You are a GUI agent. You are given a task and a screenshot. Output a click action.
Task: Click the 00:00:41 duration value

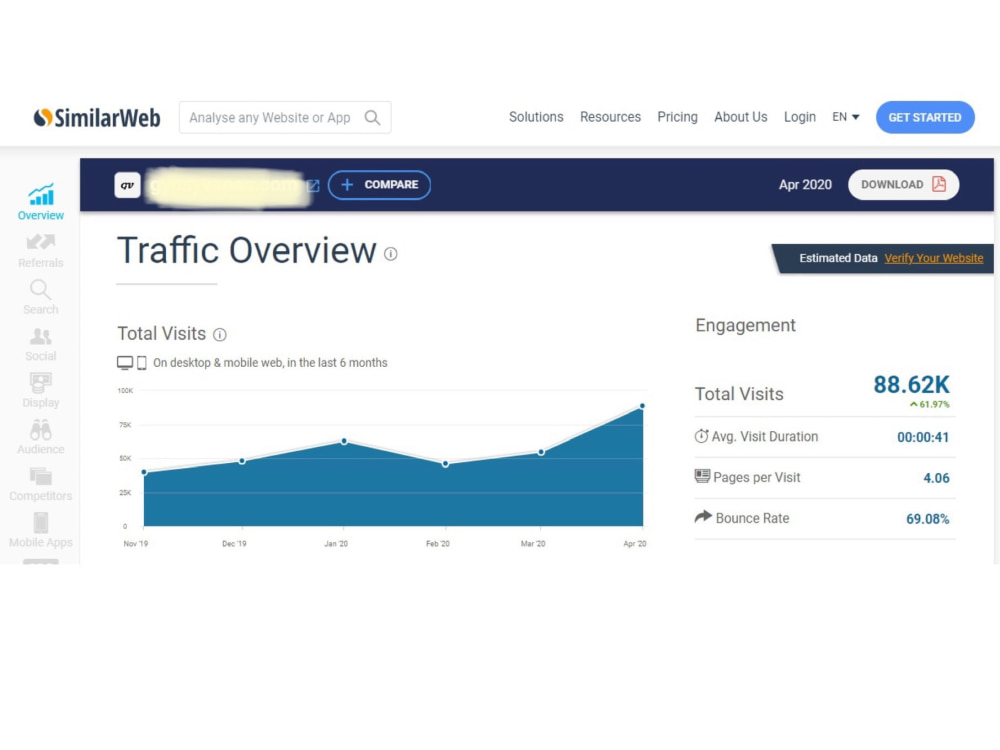pos(923,438)
